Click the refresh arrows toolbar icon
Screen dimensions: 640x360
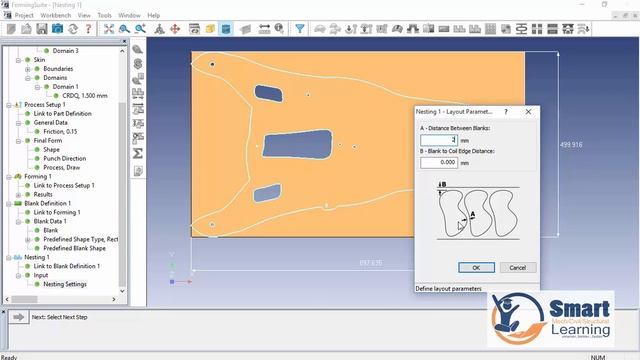tap(73, 29)
